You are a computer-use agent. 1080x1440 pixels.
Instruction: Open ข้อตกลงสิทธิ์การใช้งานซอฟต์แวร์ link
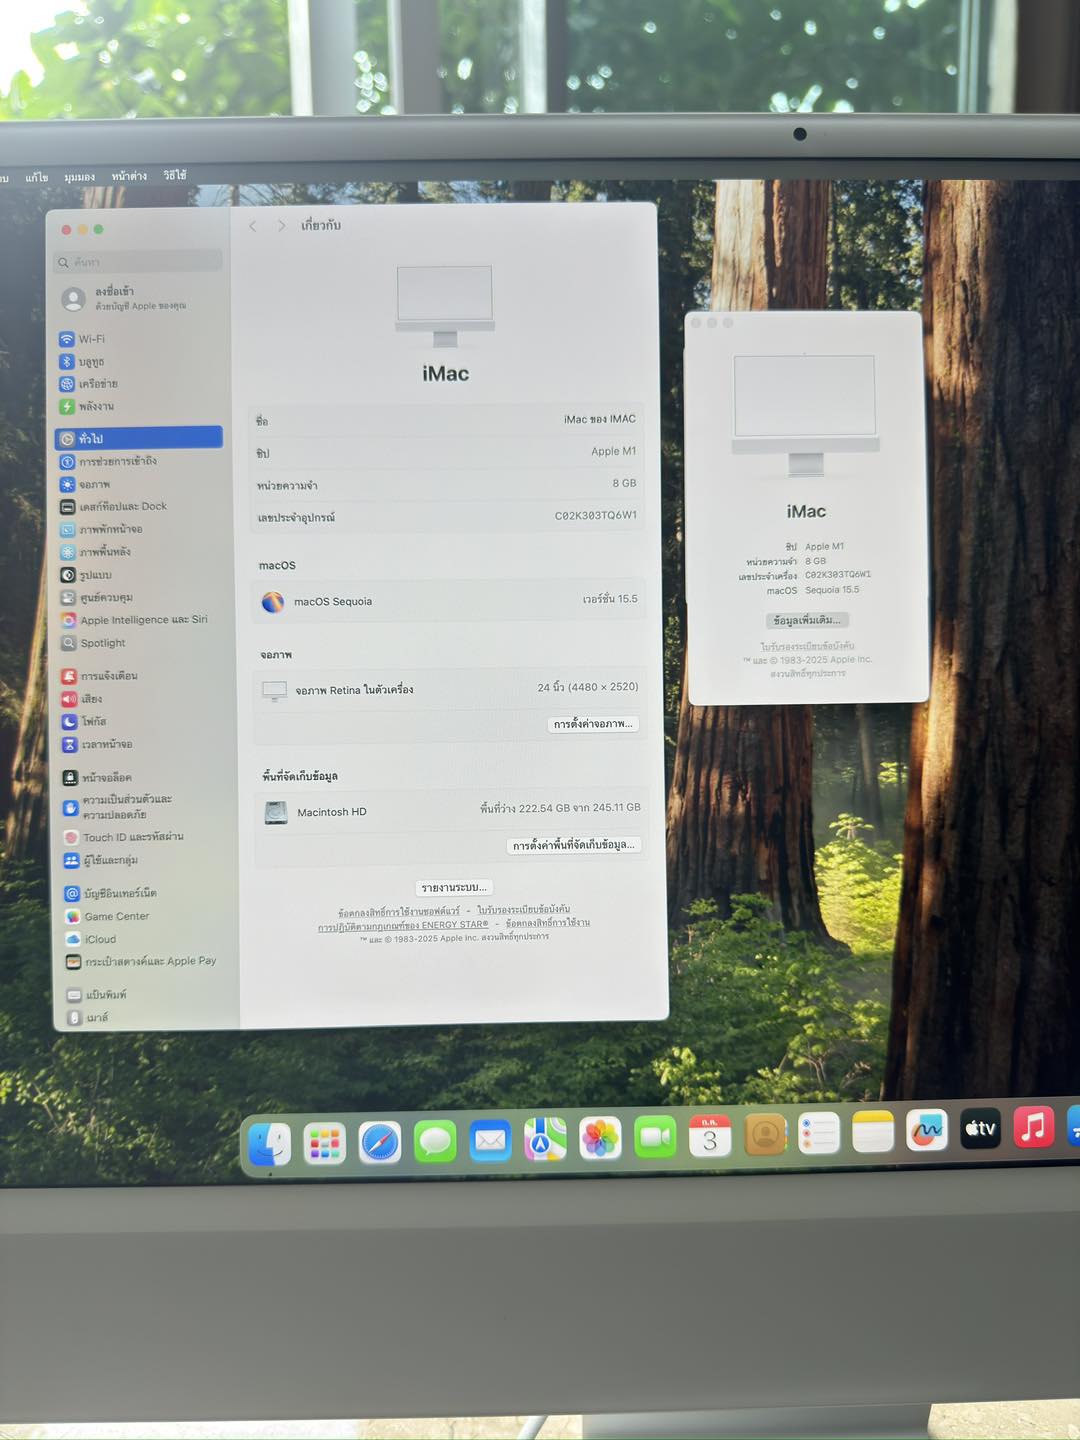(x=399, y=912)
